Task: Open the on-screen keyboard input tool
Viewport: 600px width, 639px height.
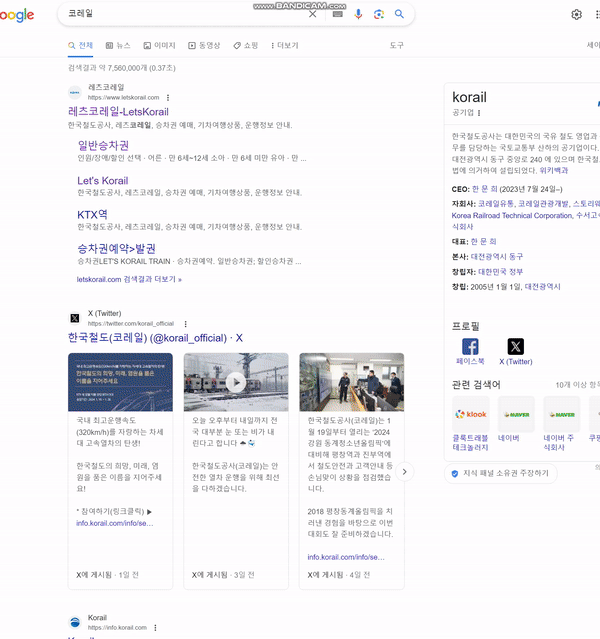Action: pos(338,14)
